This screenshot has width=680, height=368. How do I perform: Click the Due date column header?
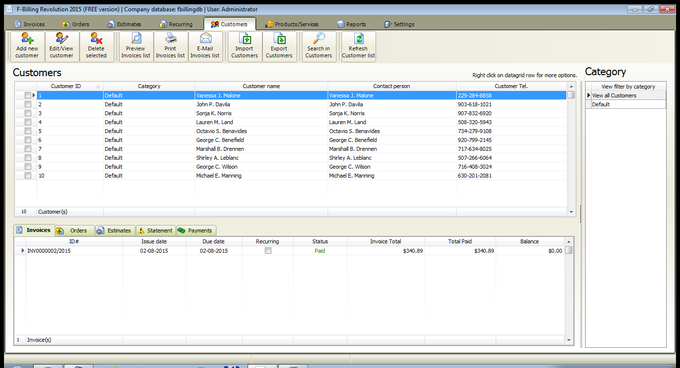pos(214,241)
